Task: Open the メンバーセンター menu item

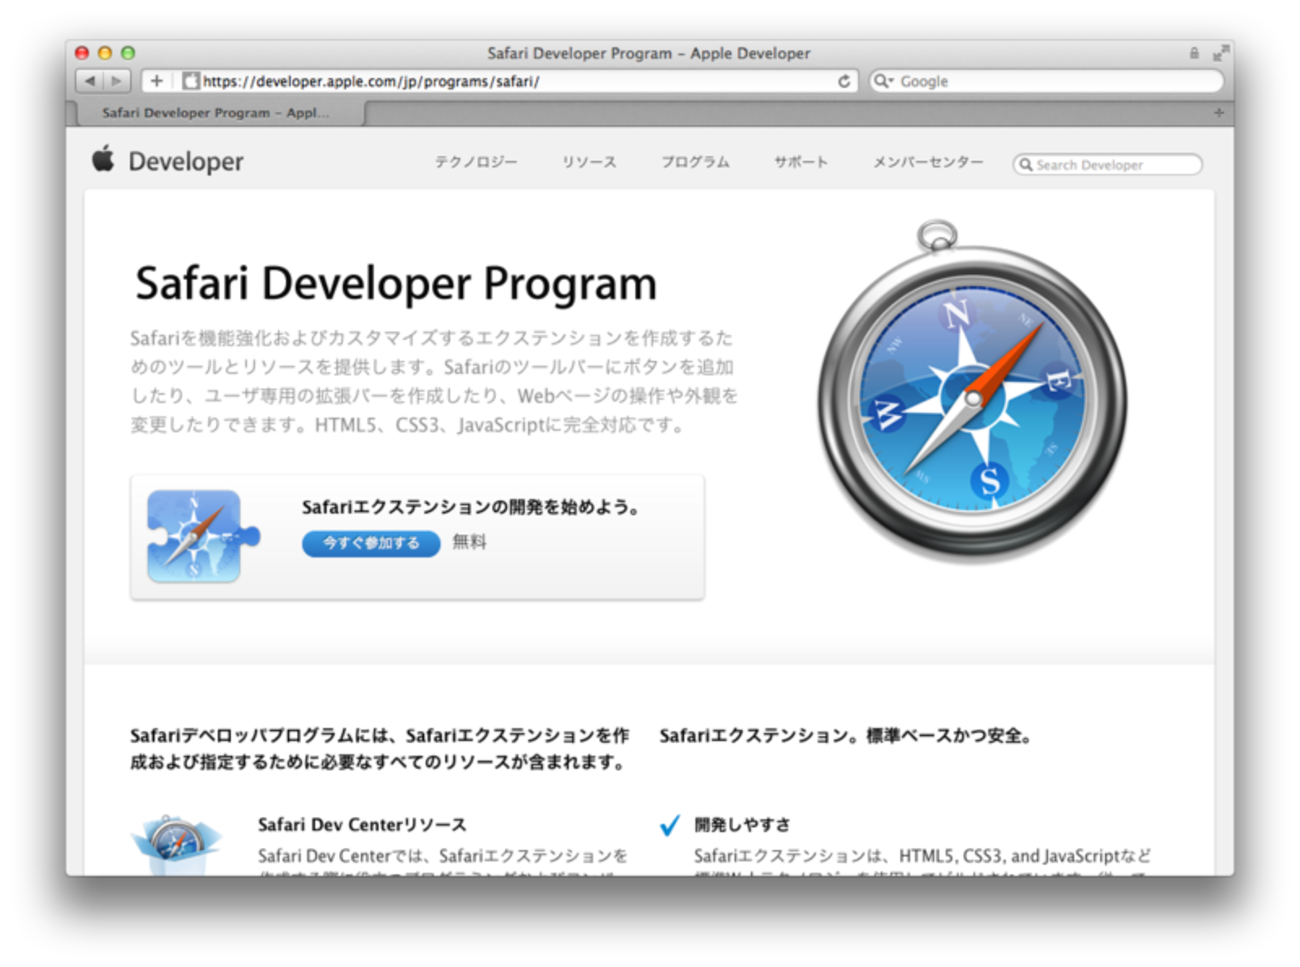Action: click(928, 162)
